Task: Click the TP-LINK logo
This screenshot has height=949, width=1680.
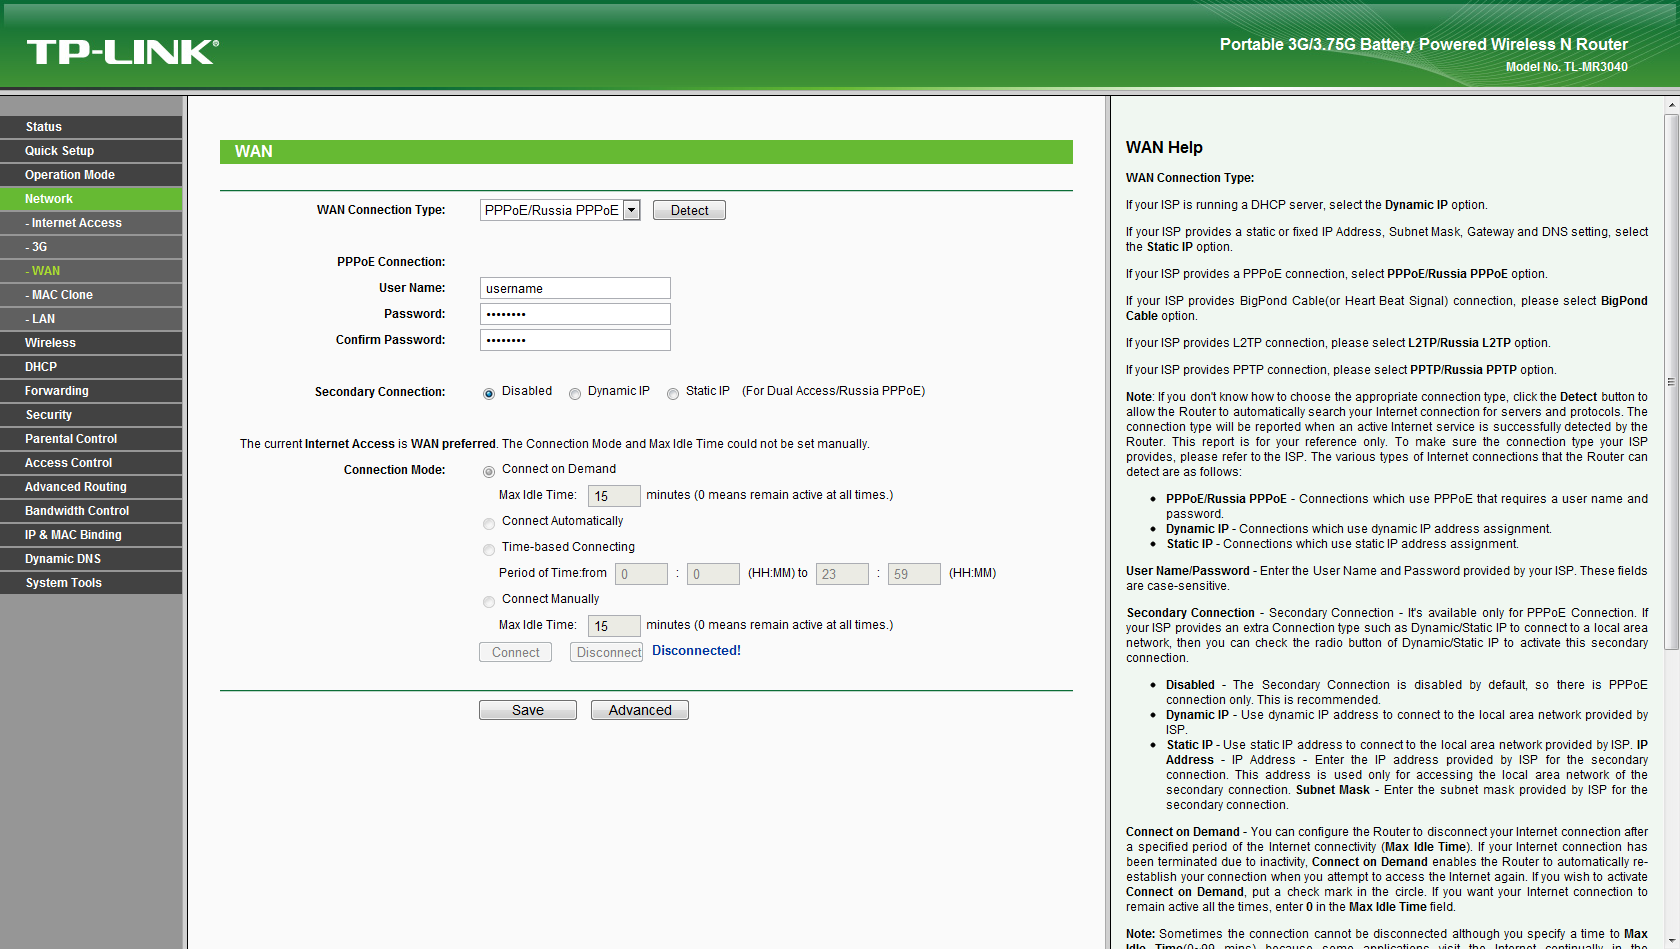Action: (x=123, y=52)
